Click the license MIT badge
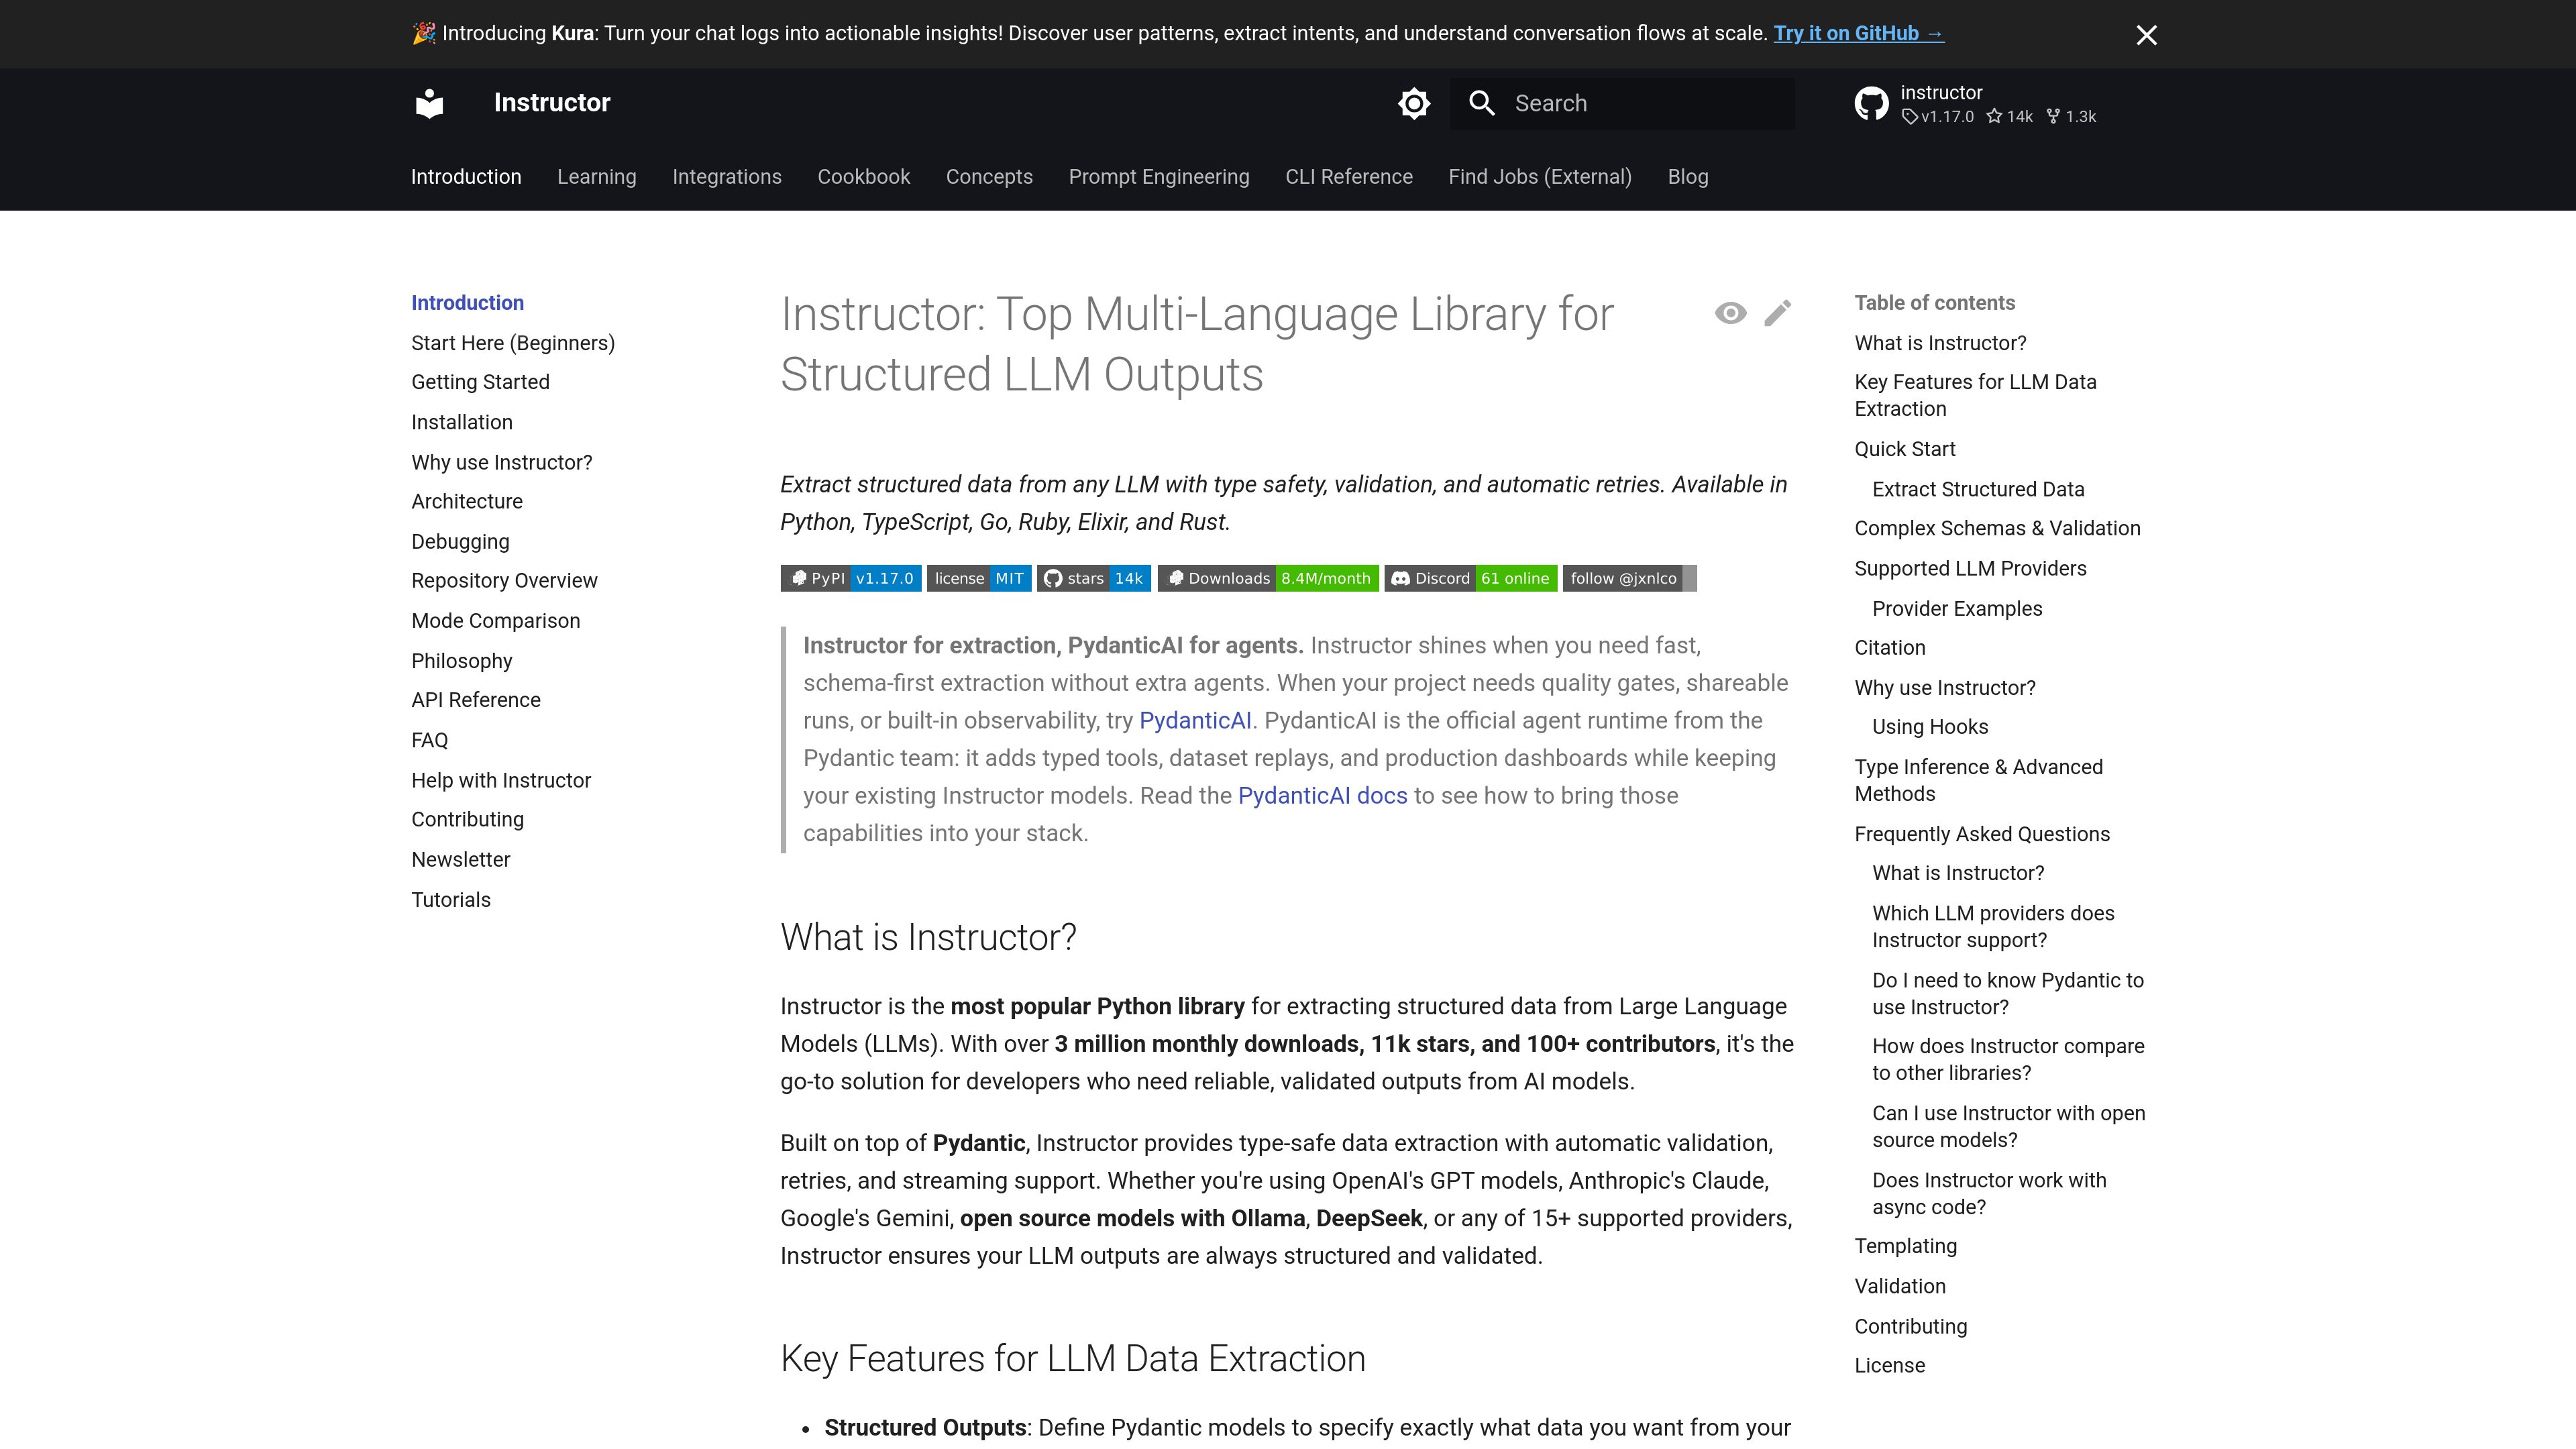The width and height of the screenshot is (2576, 1449). pos(978,579)
